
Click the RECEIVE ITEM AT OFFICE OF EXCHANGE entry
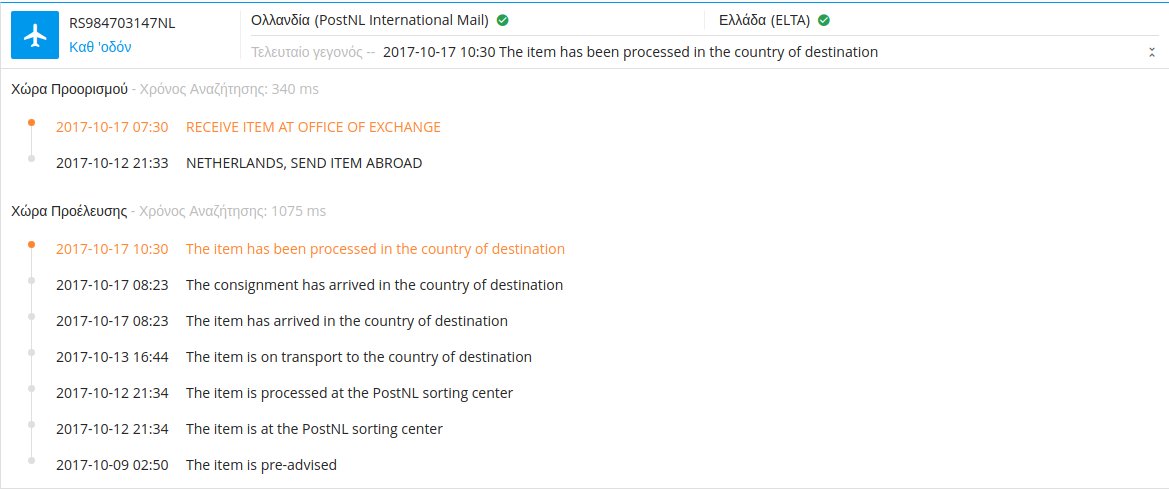coord(313,127)
